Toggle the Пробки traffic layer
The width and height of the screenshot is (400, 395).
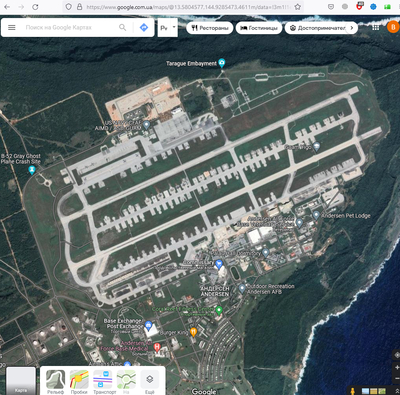(79, 382)
